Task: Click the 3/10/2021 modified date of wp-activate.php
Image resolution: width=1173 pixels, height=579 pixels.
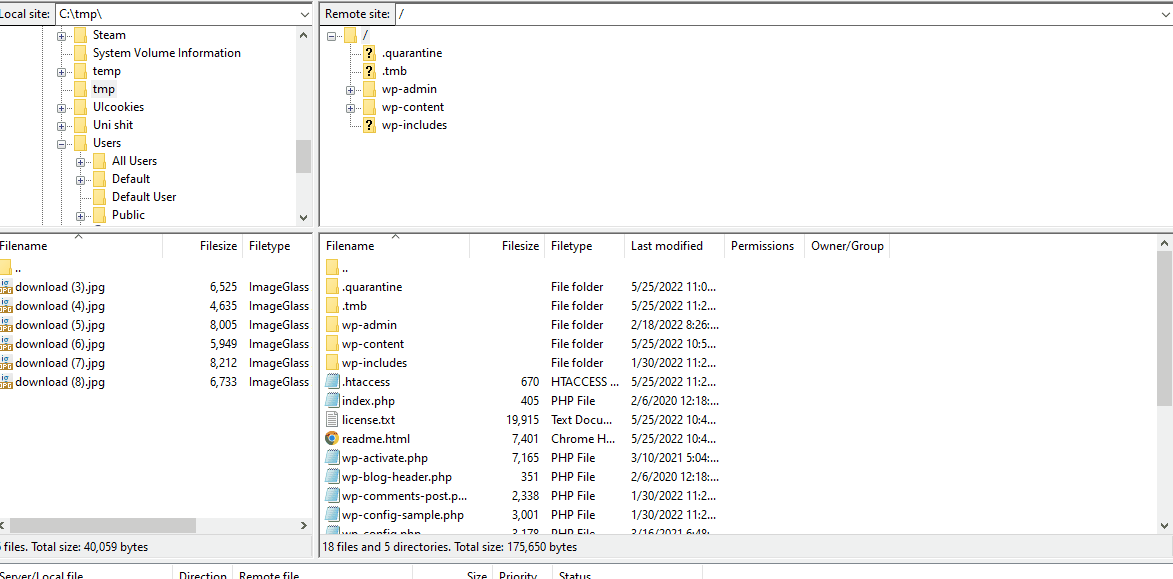Action: tap(676, 458)
